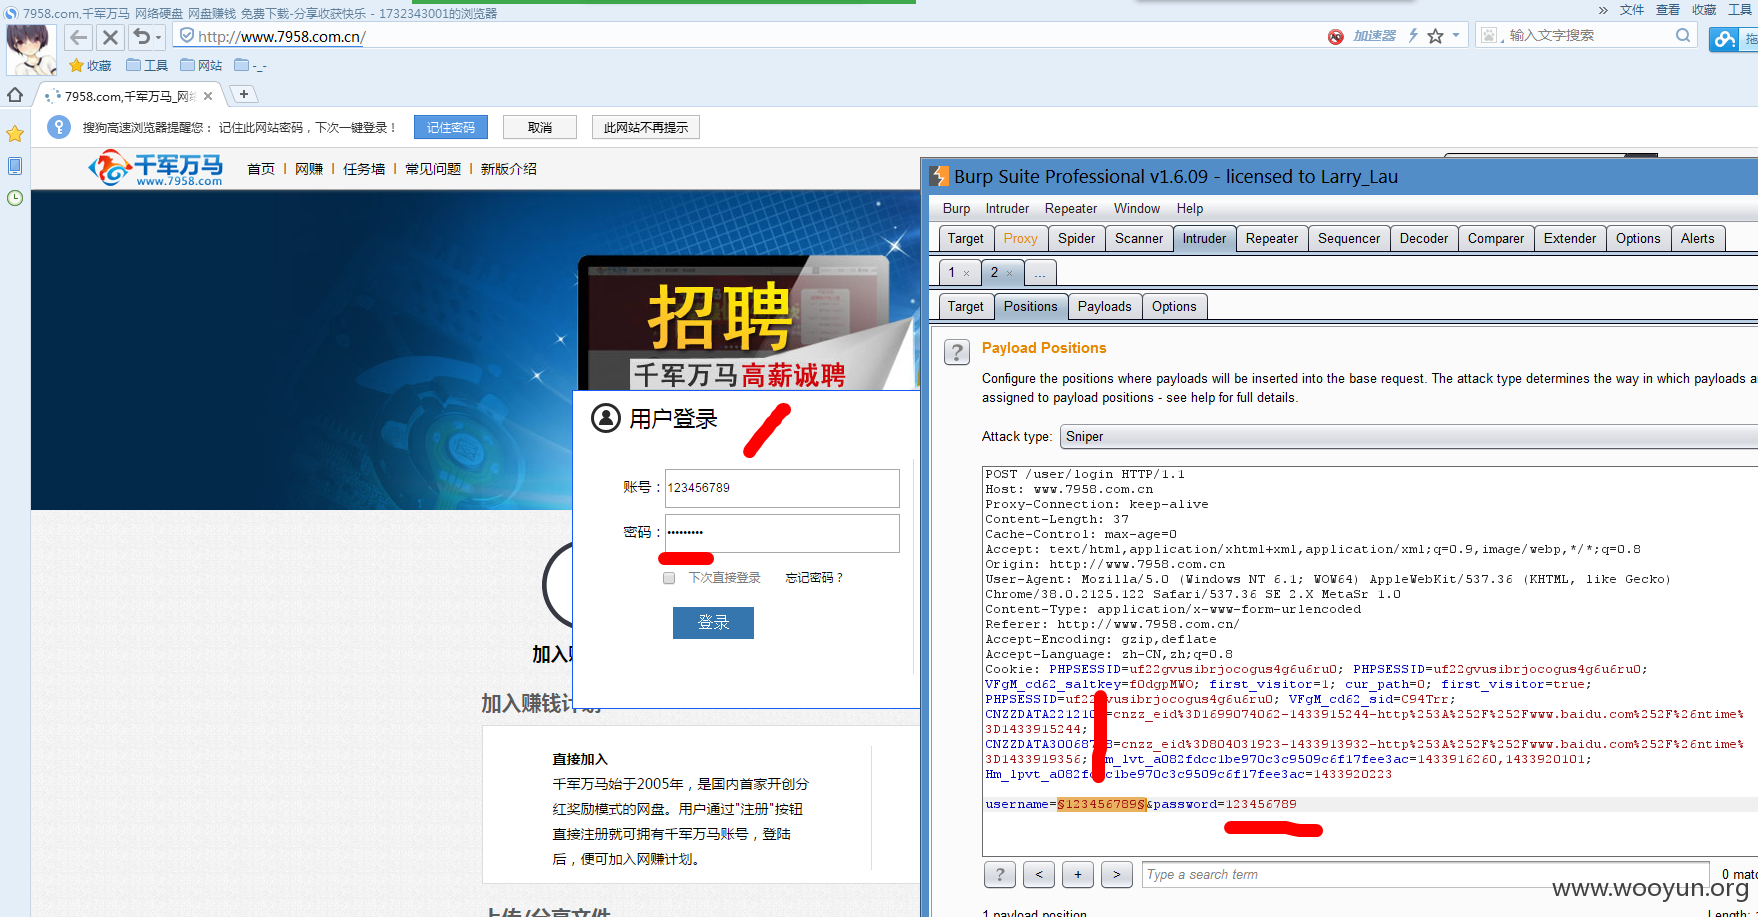The image size is (1758, 917).
Task: Click the address bar URL field
Action: 750,36
